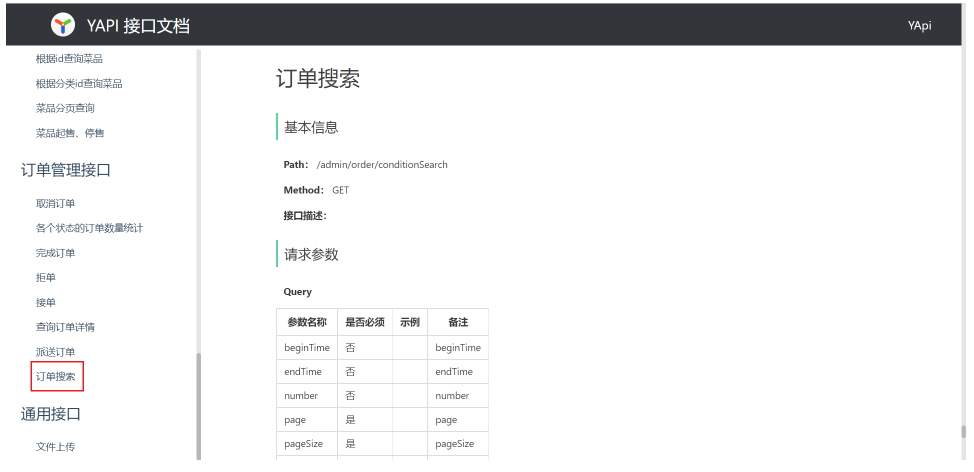Open the YApi link in top right

click(919, 25)
